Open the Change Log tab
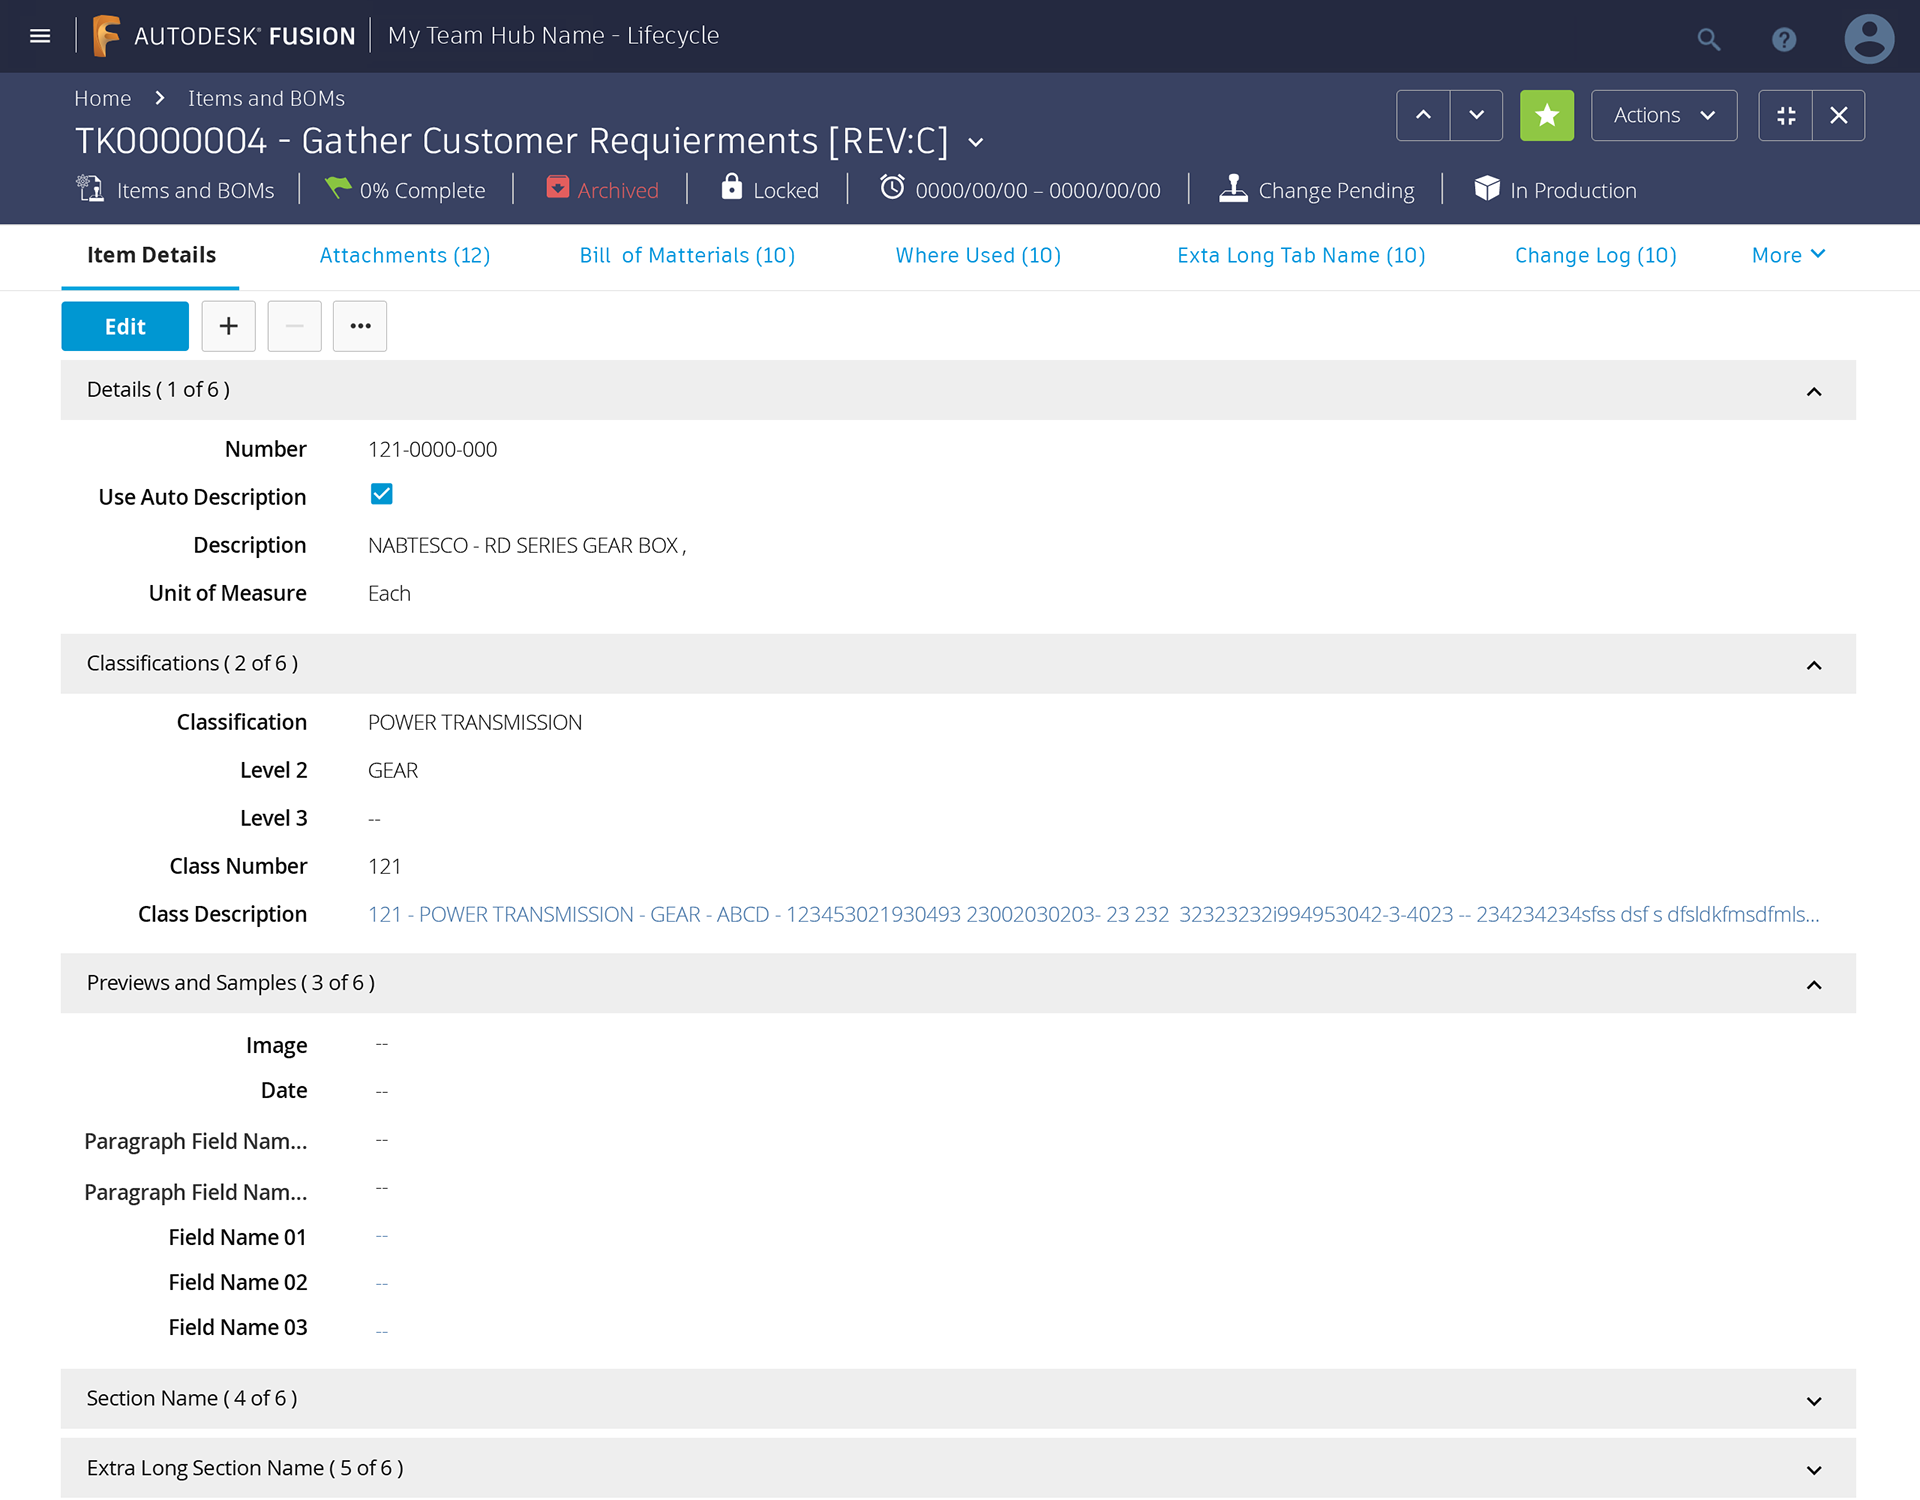1920x1500 pixels. [1595, 255]
